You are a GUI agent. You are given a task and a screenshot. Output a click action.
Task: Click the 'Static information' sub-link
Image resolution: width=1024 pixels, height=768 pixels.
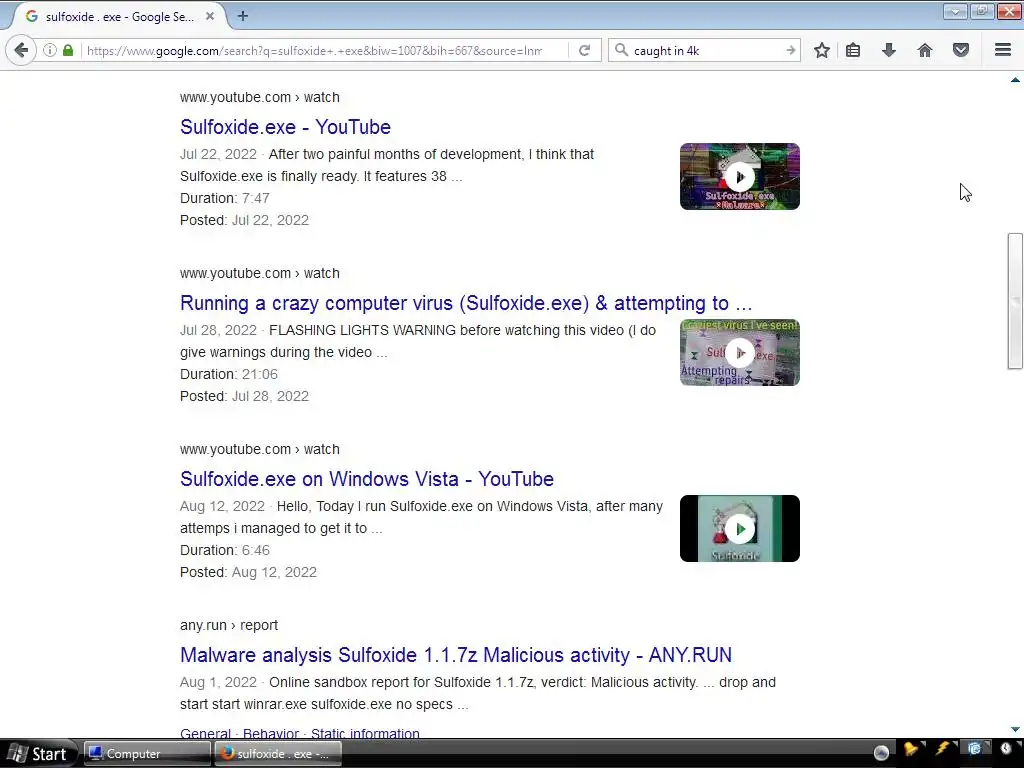[365, 733]
